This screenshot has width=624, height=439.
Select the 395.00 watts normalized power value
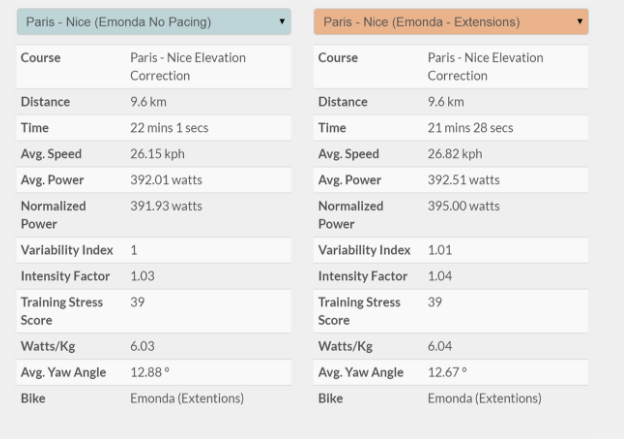pos(463,206)
